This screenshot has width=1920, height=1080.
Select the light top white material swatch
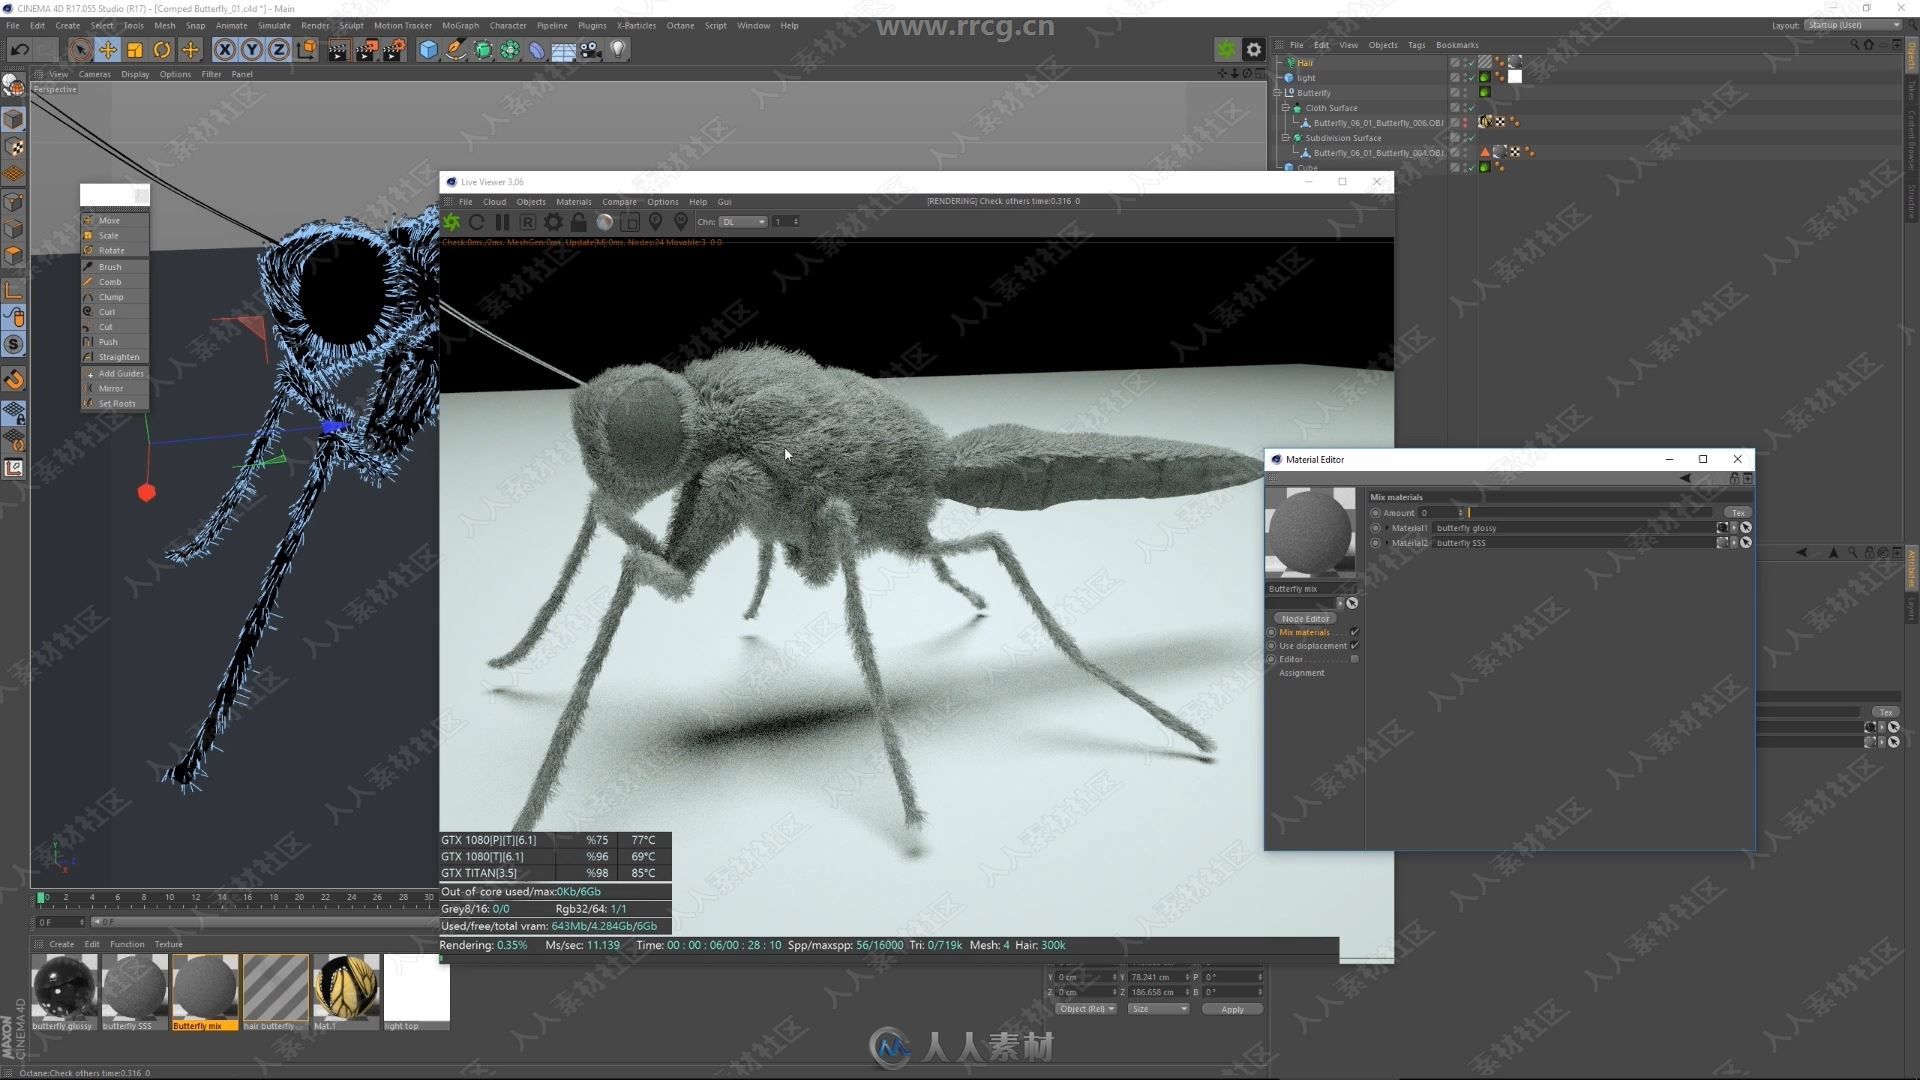click(416, 987)
